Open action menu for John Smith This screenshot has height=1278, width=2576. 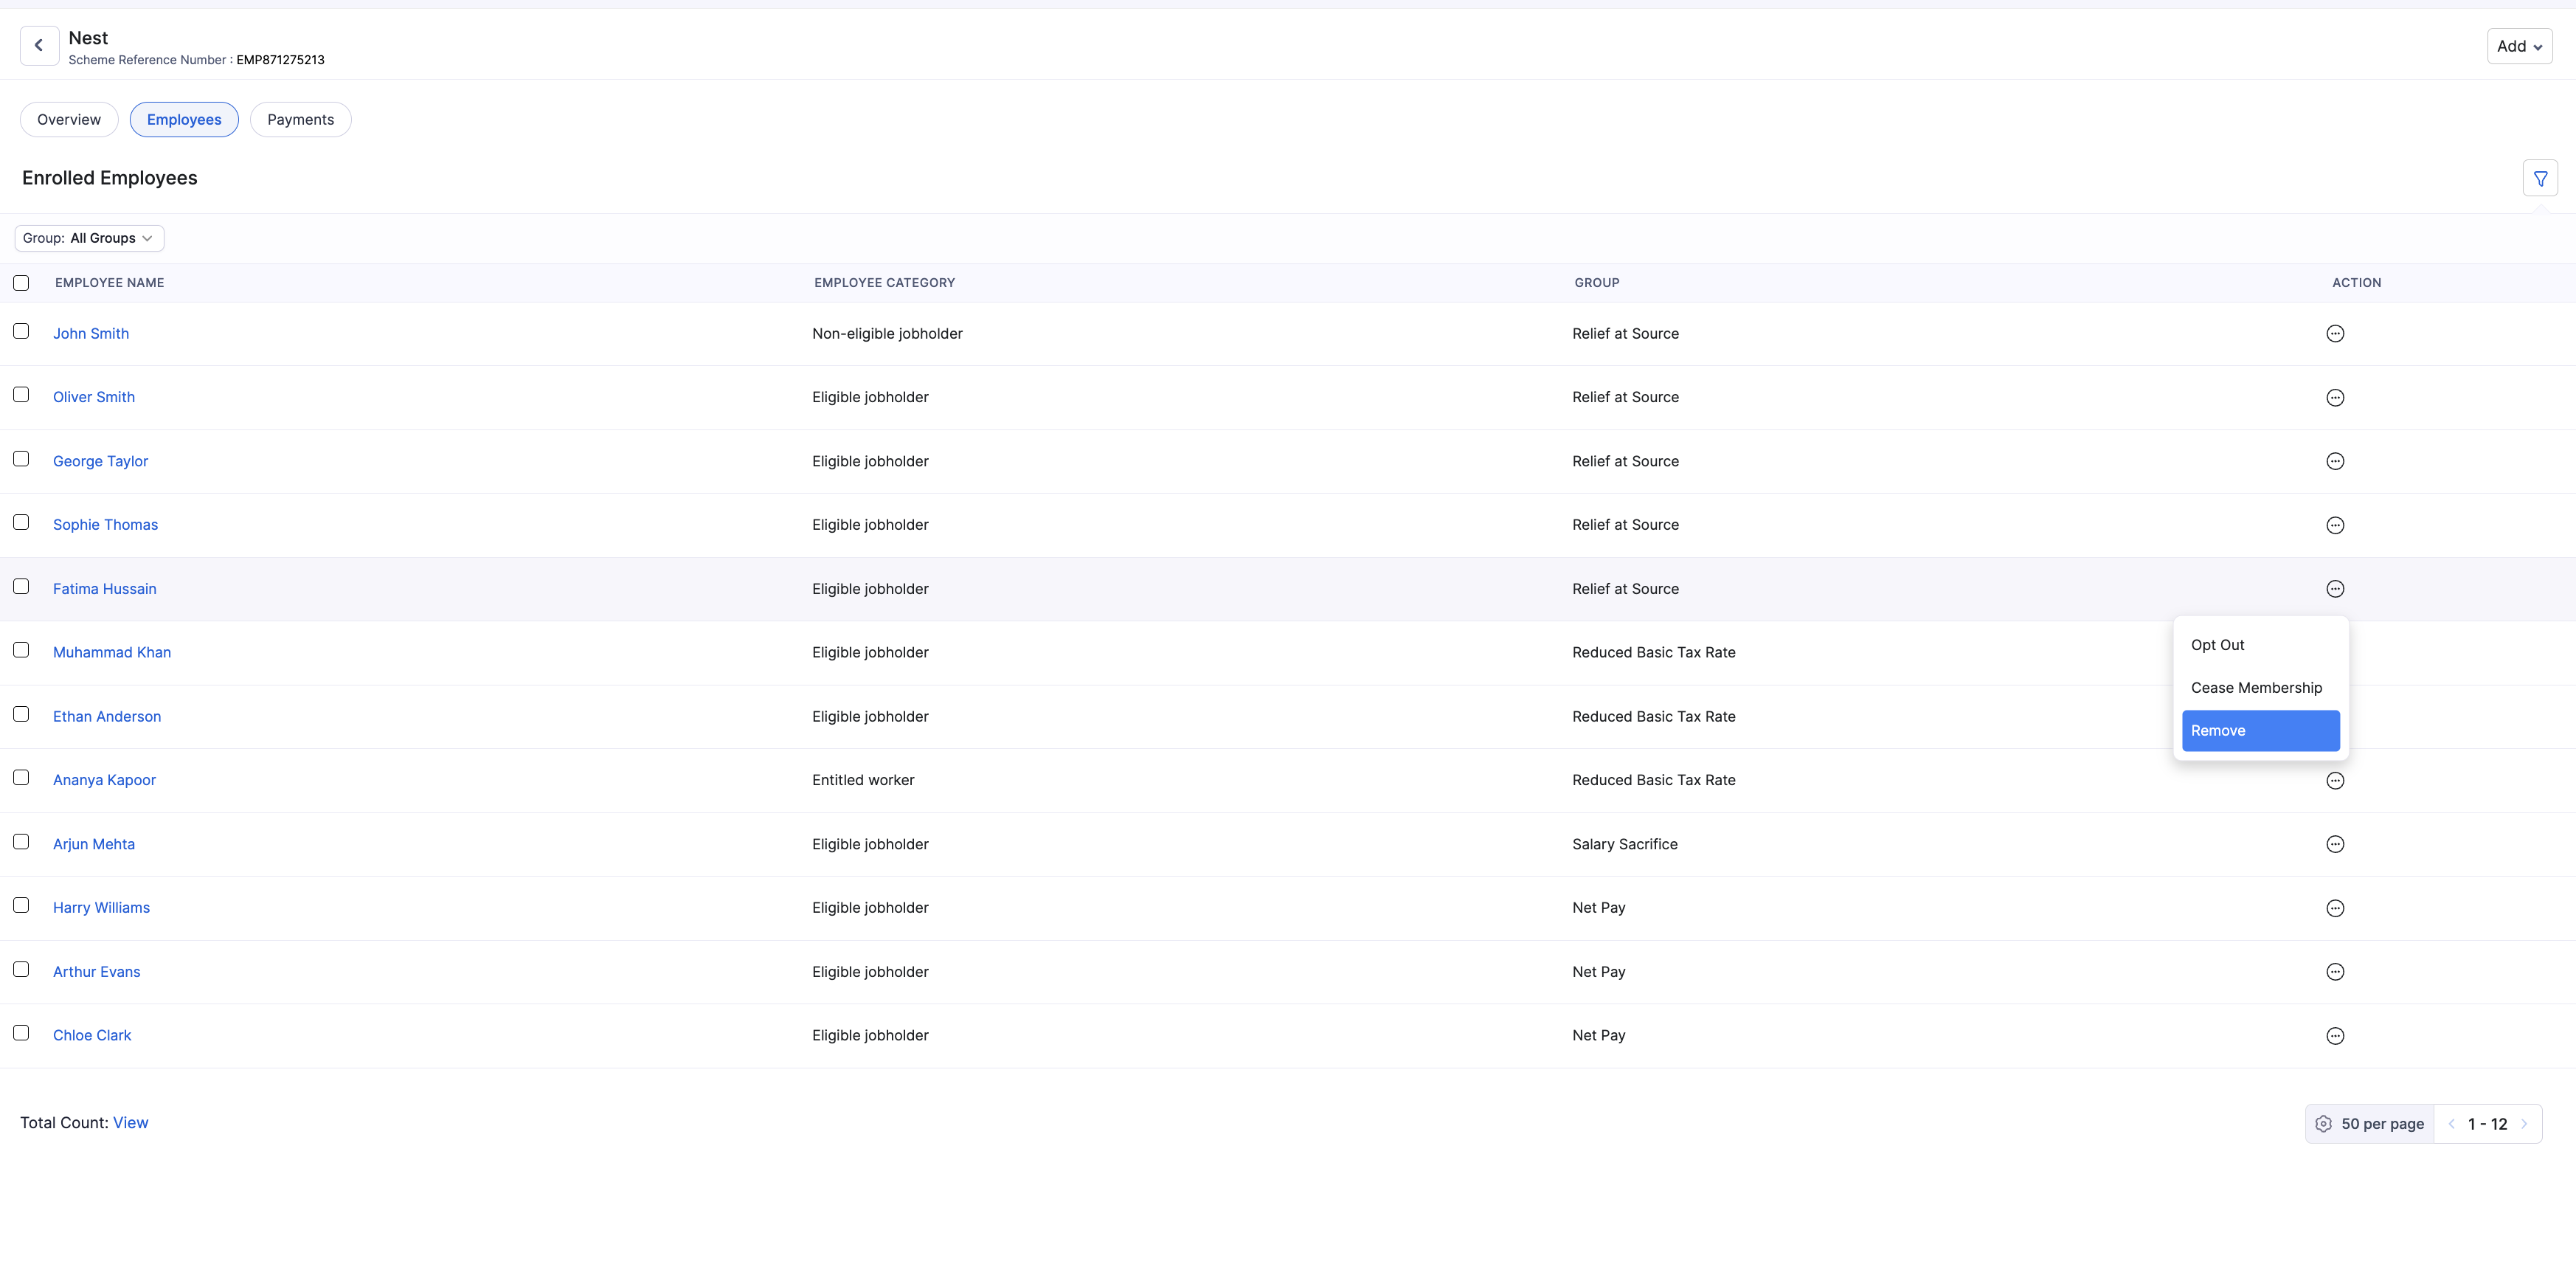pos(2335,334)
